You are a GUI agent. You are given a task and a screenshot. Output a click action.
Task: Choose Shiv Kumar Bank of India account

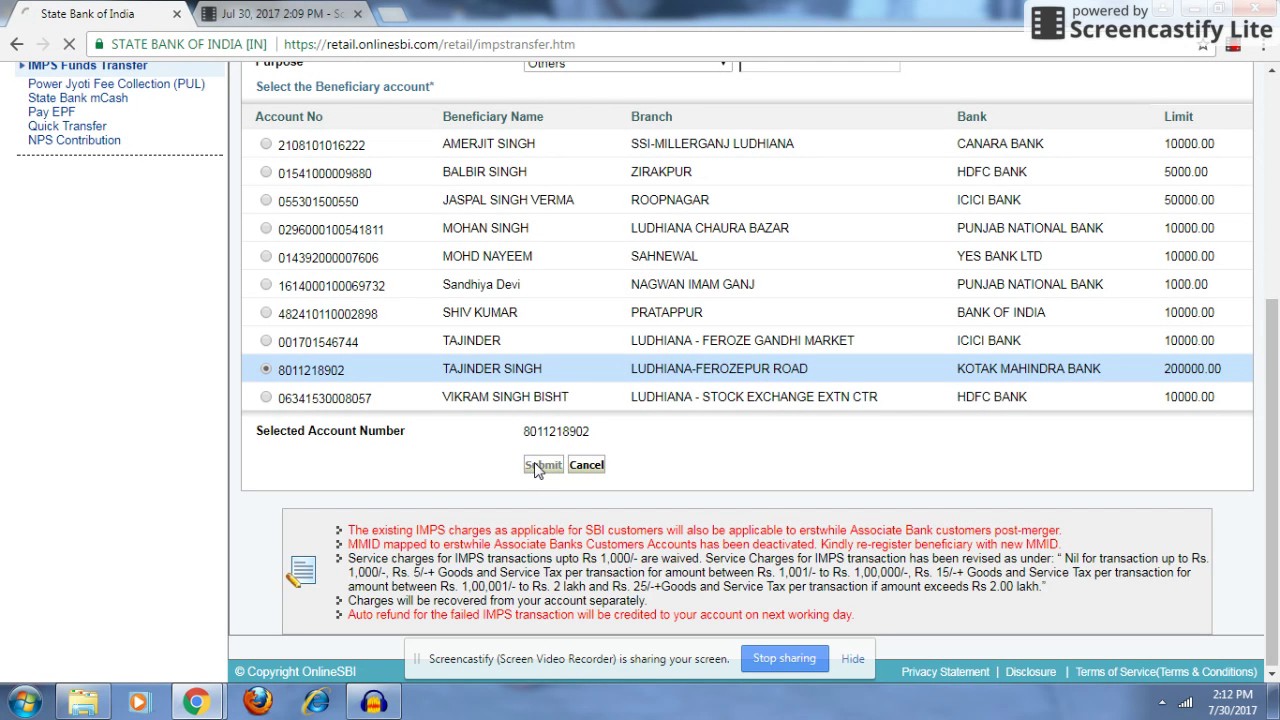266,312
